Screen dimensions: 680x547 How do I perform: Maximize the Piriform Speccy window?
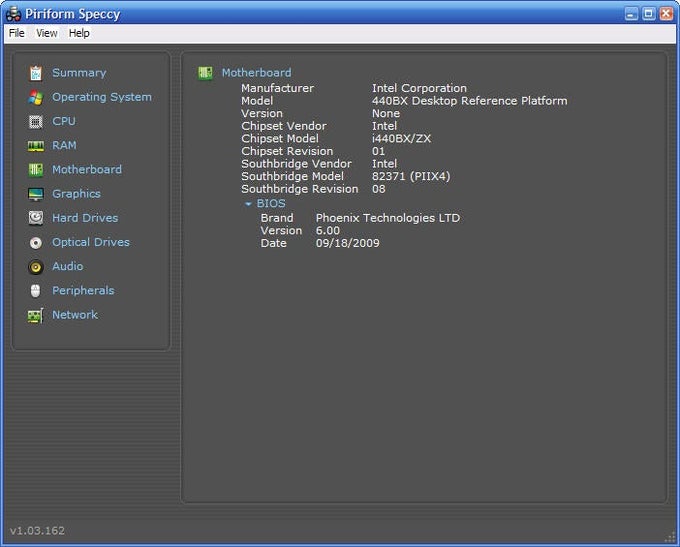point(648,13)
